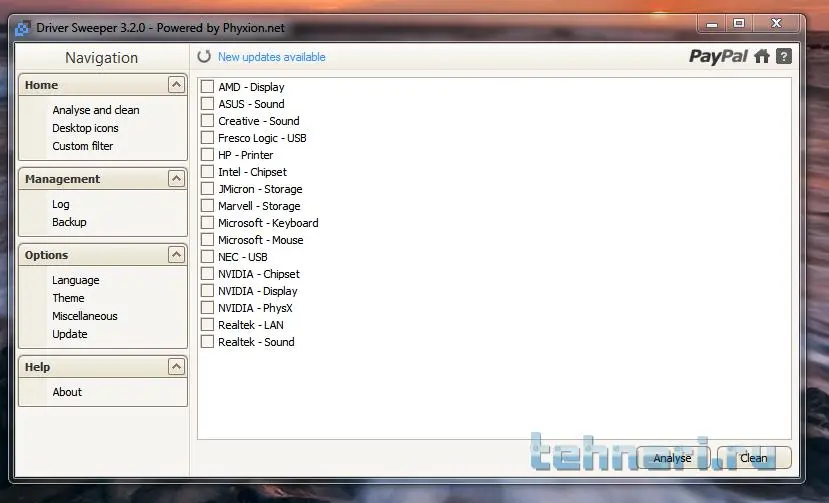Click the New updates available link
This screenshot has height=503, width=829.
click(272, 57)
